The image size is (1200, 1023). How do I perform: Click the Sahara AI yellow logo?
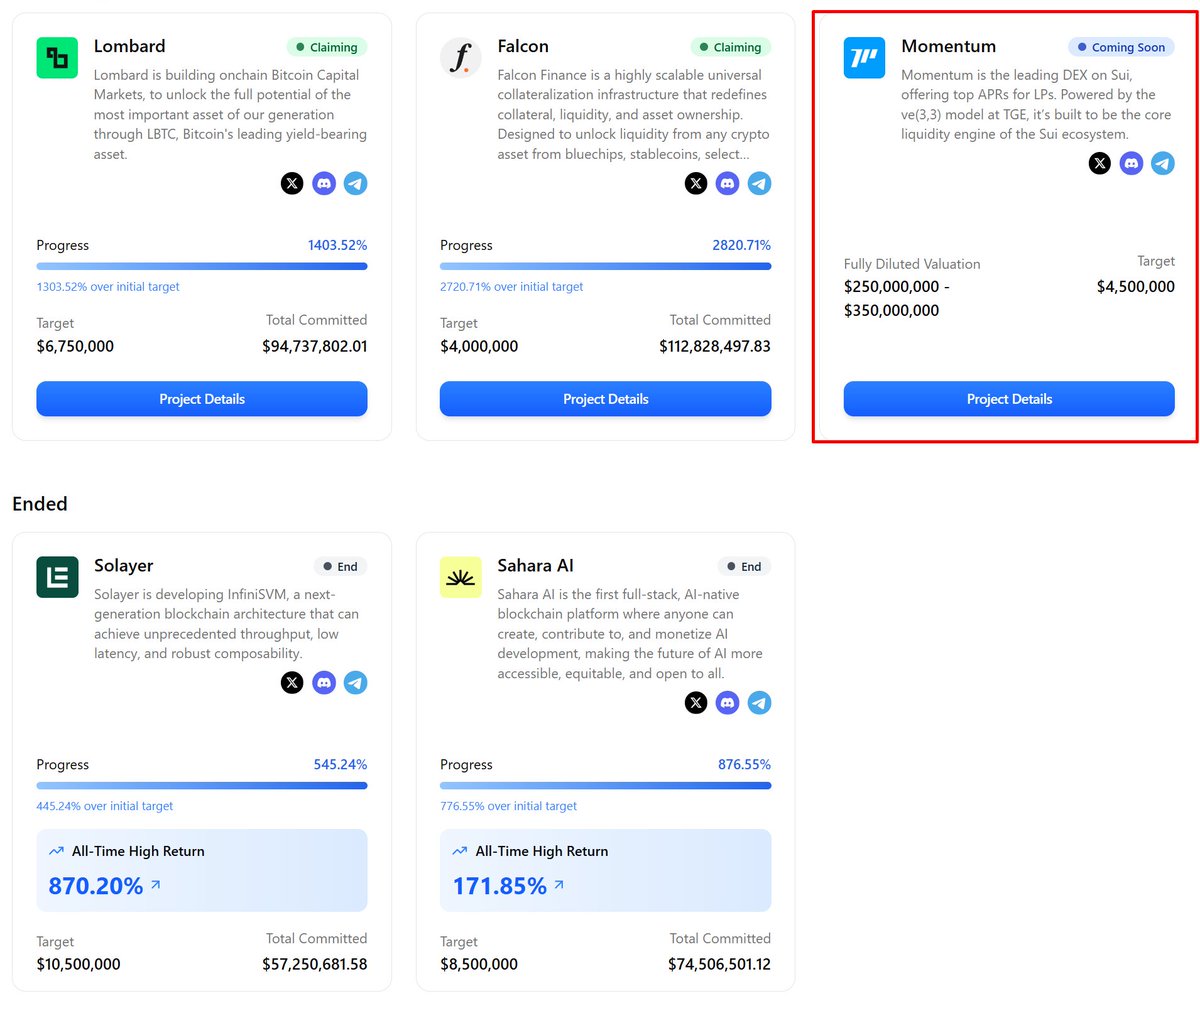(461, 577)
